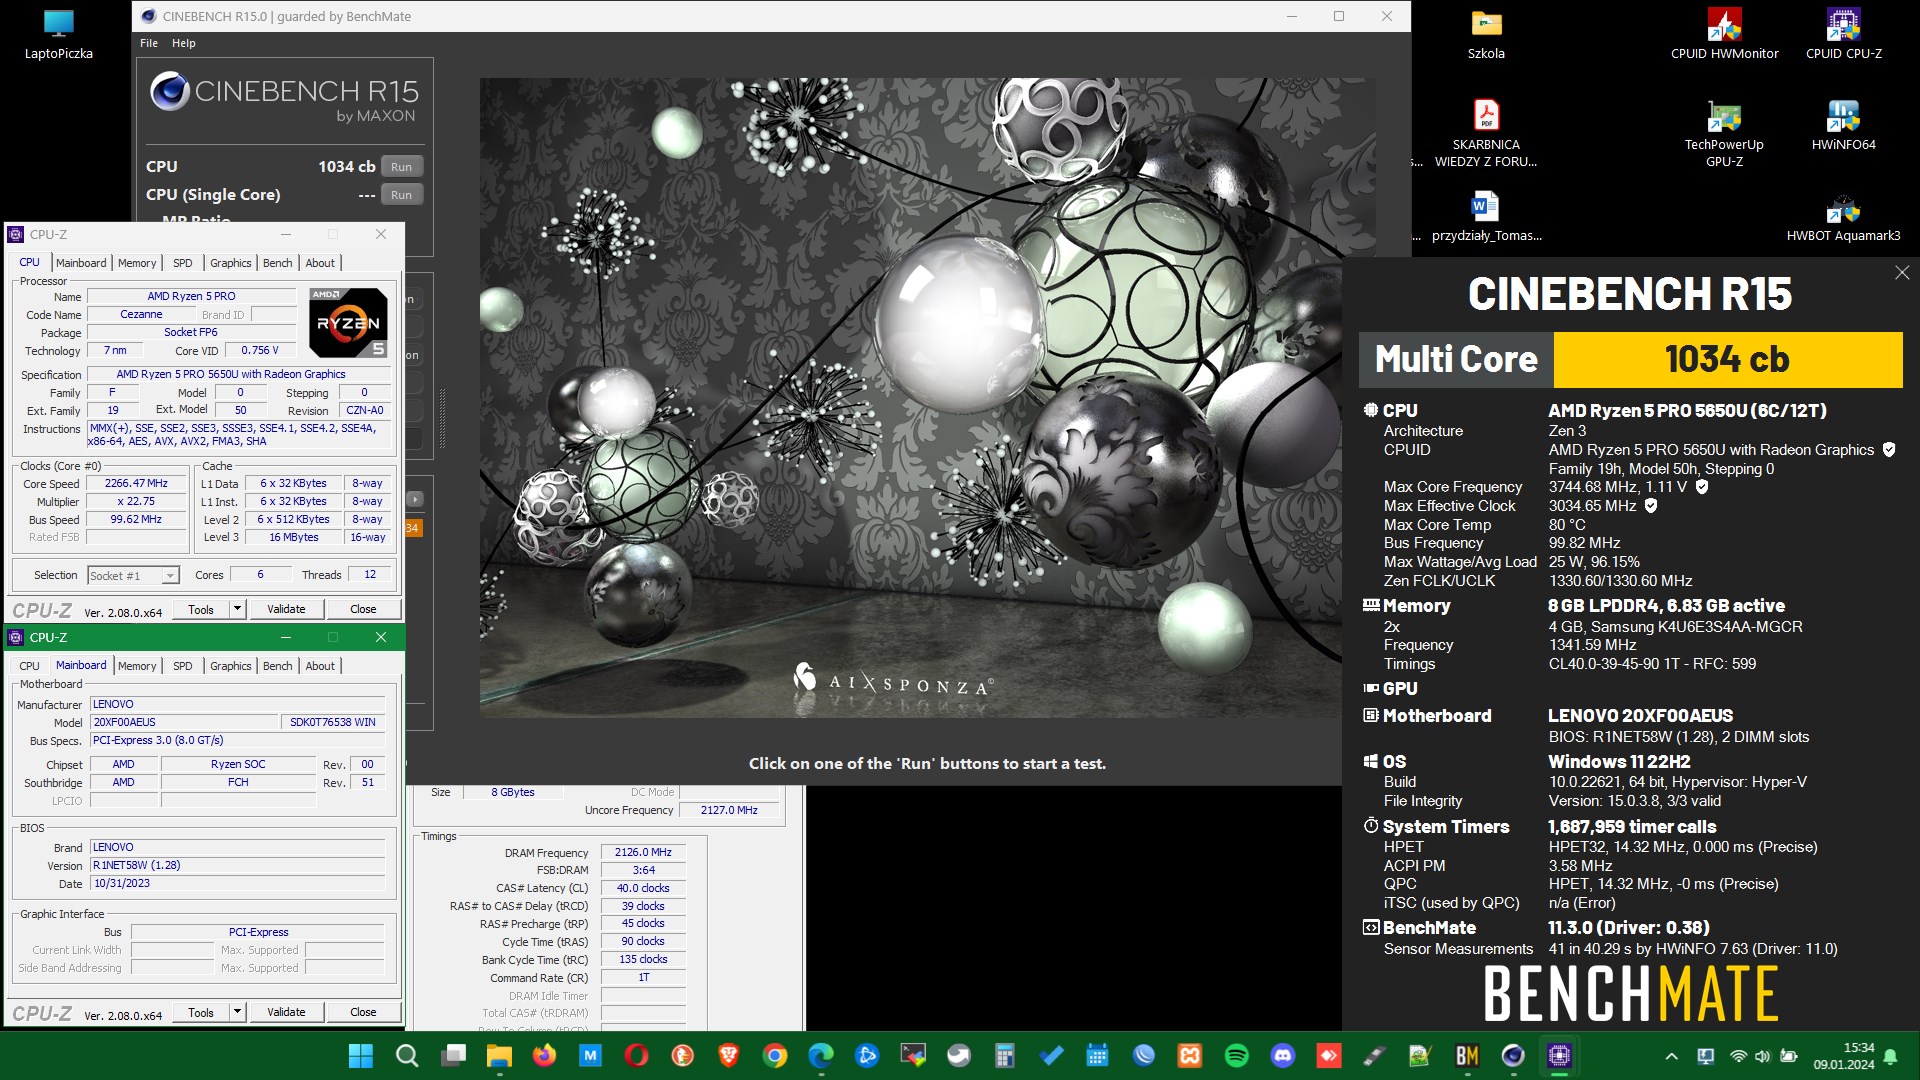Open Spotify from the taskbar
This screenshot has width=1920, height=1080.
tap(1237, 1056)
